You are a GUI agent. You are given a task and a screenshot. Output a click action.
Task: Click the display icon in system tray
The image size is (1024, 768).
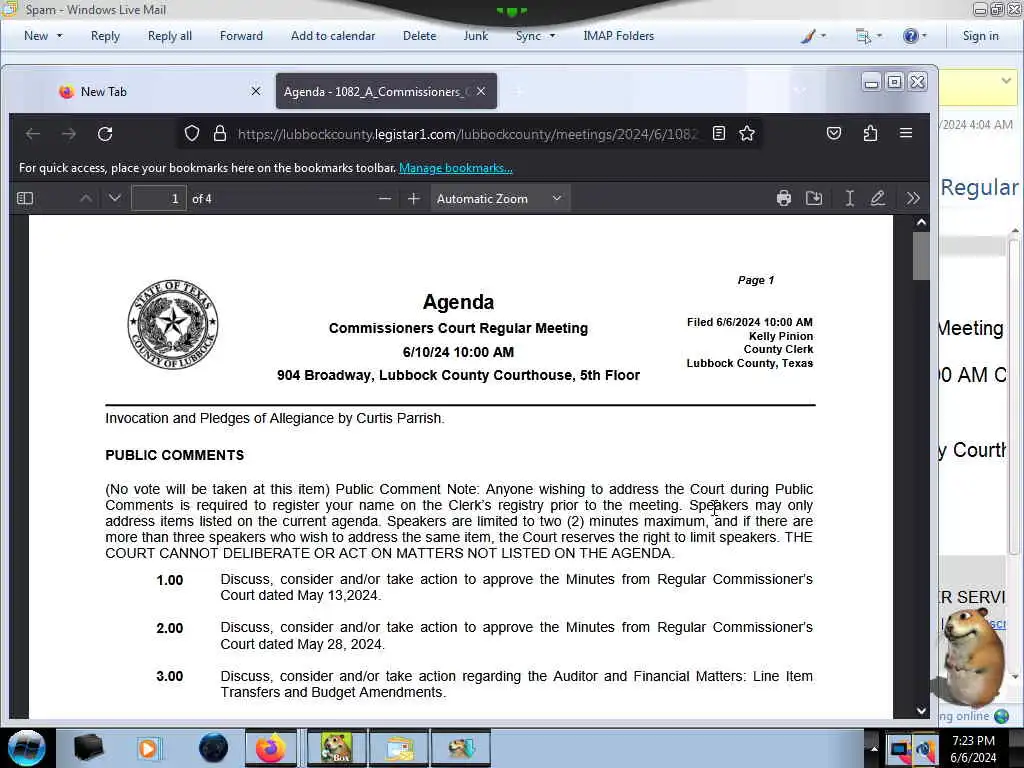[900, 749]
